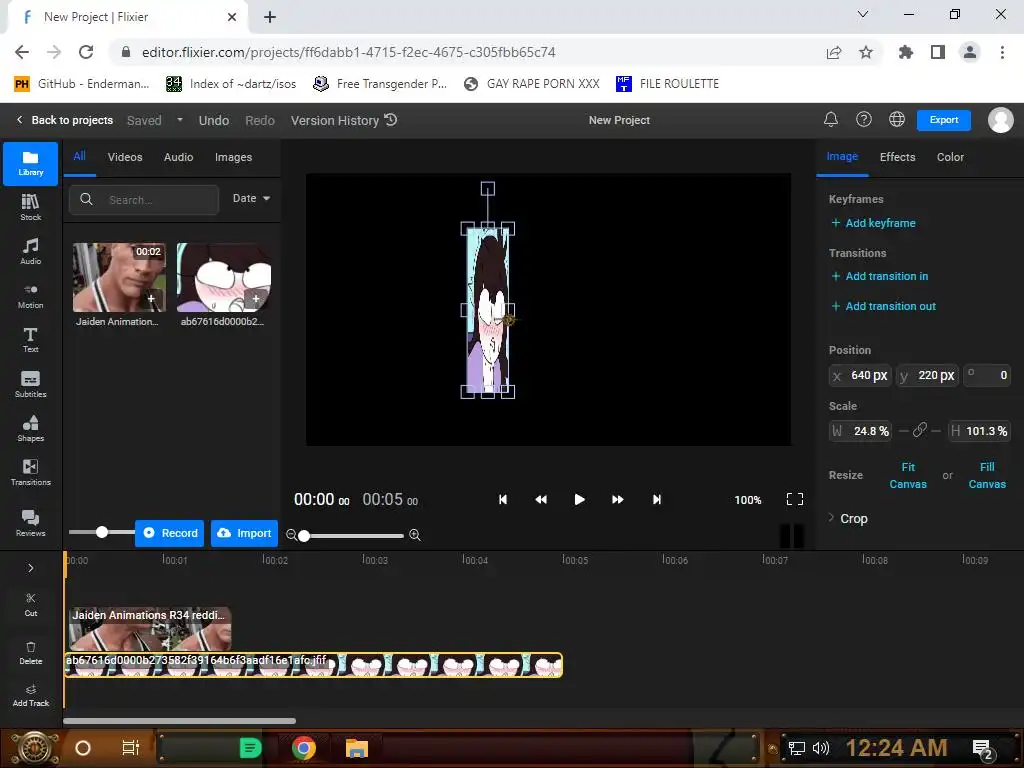Select the Jaiden Animation video thumbnail

click(x=119, y=278)
